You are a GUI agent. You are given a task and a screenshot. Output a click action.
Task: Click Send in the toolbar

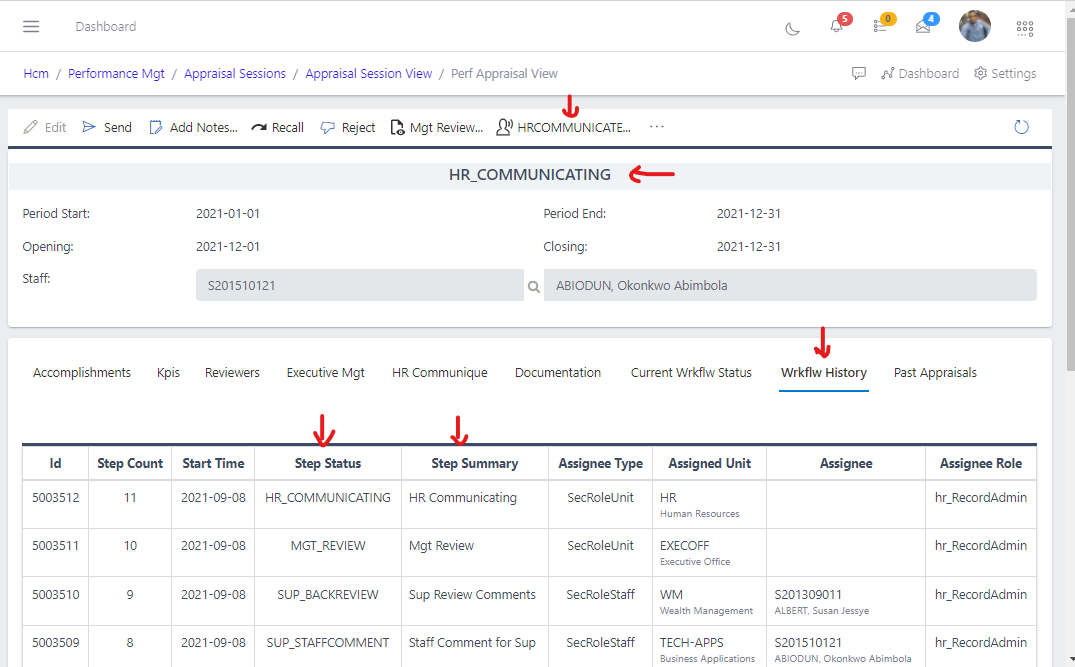[107, 127]
